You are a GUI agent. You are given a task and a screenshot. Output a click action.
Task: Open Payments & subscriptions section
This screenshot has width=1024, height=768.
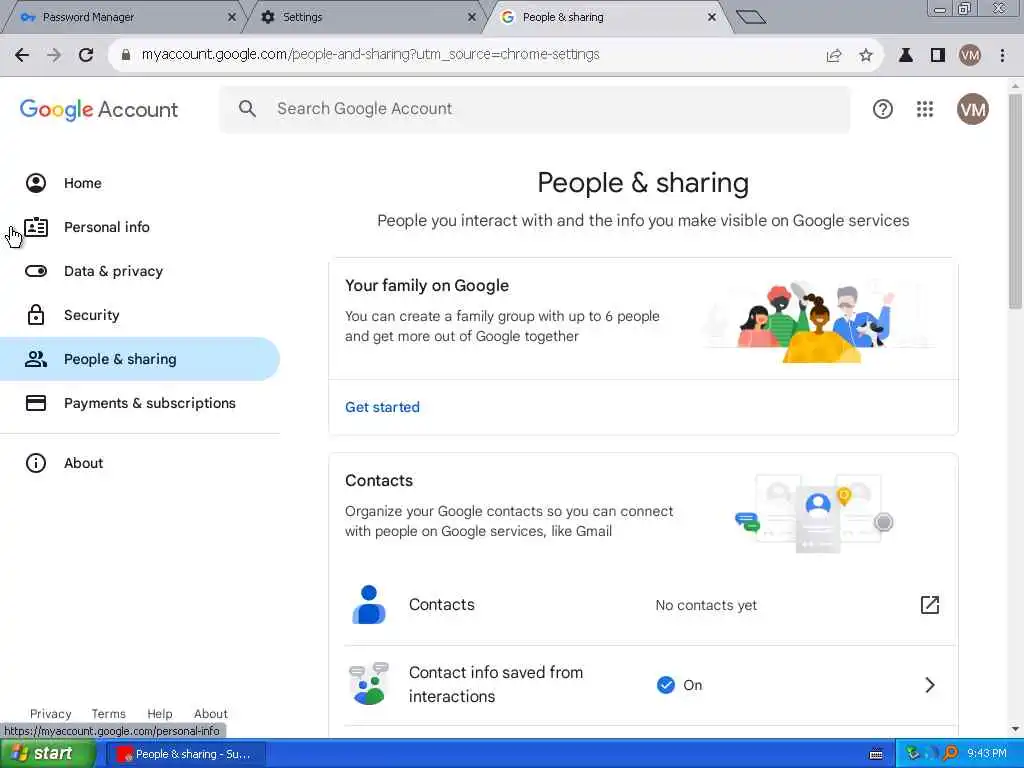[x=140, y=403]
